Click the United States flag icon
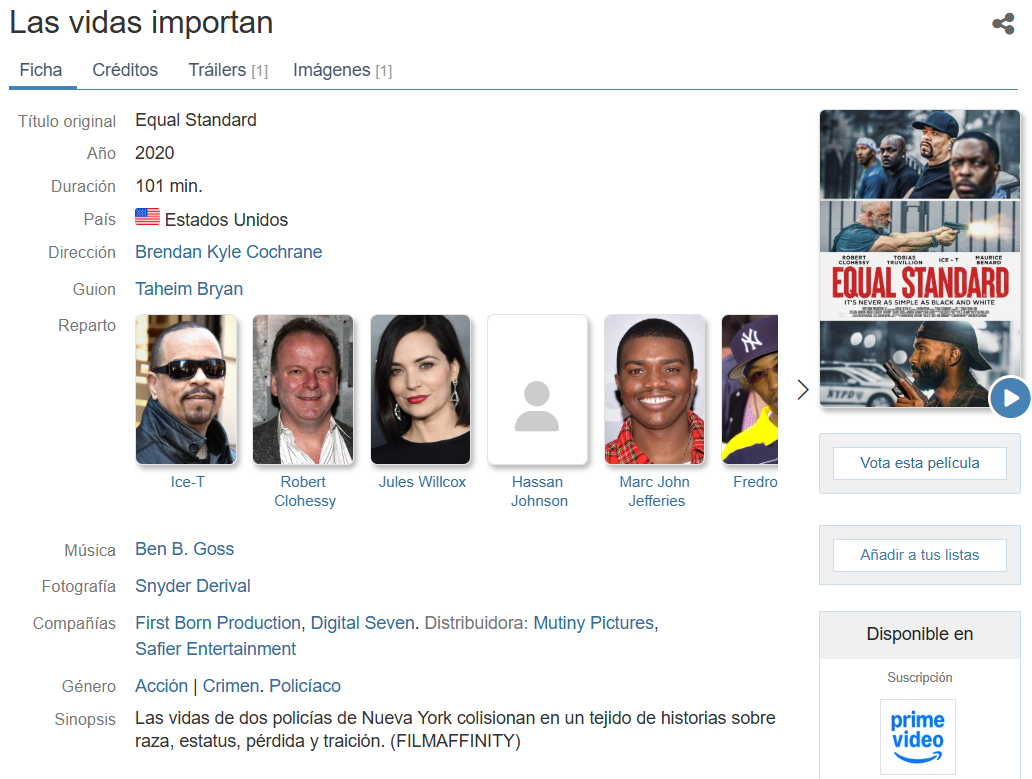The height and width of the screenshot is (779, 1032). point(147,218)
